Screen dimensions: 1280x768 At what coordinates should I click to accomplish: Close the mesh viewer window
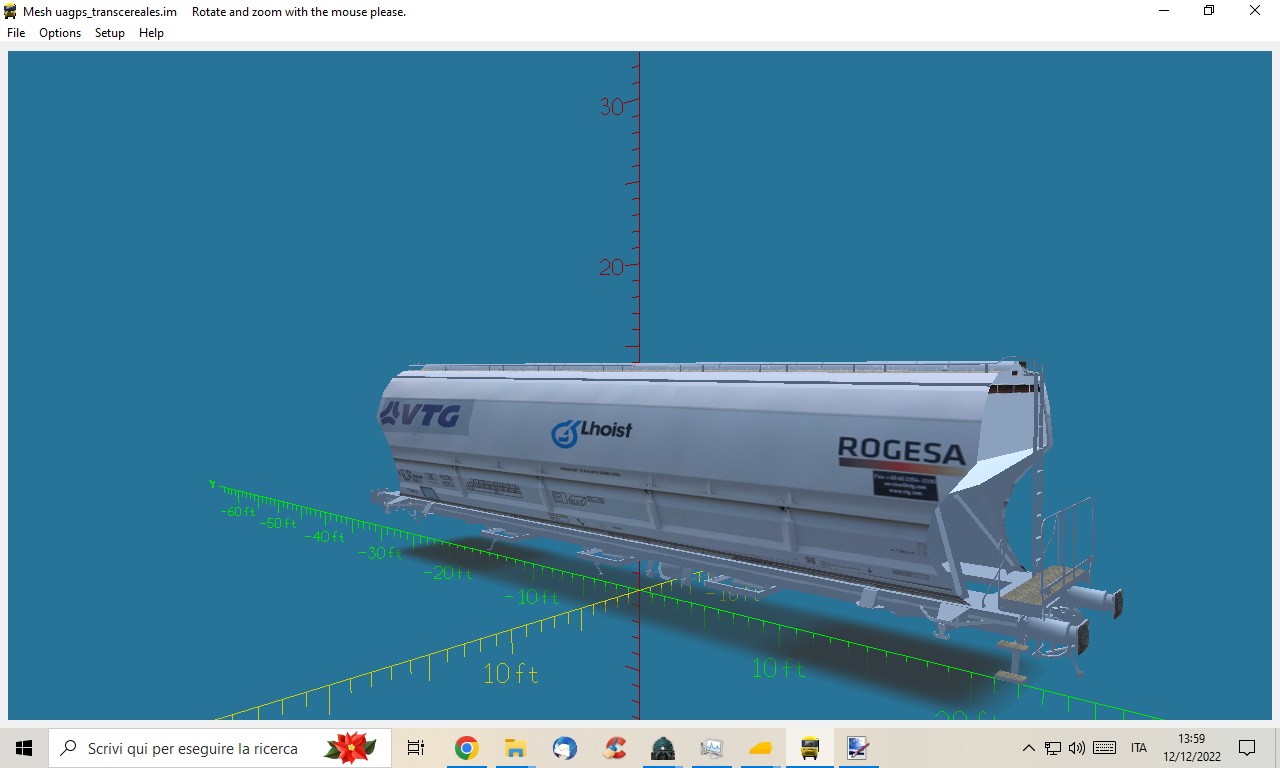click(1255, 11)
